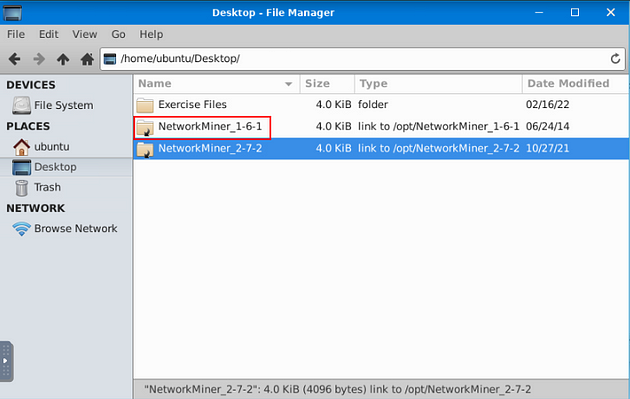Select the NetworkMiner_1-6-1 file name

pyautogui.click(x=210, y=127)
